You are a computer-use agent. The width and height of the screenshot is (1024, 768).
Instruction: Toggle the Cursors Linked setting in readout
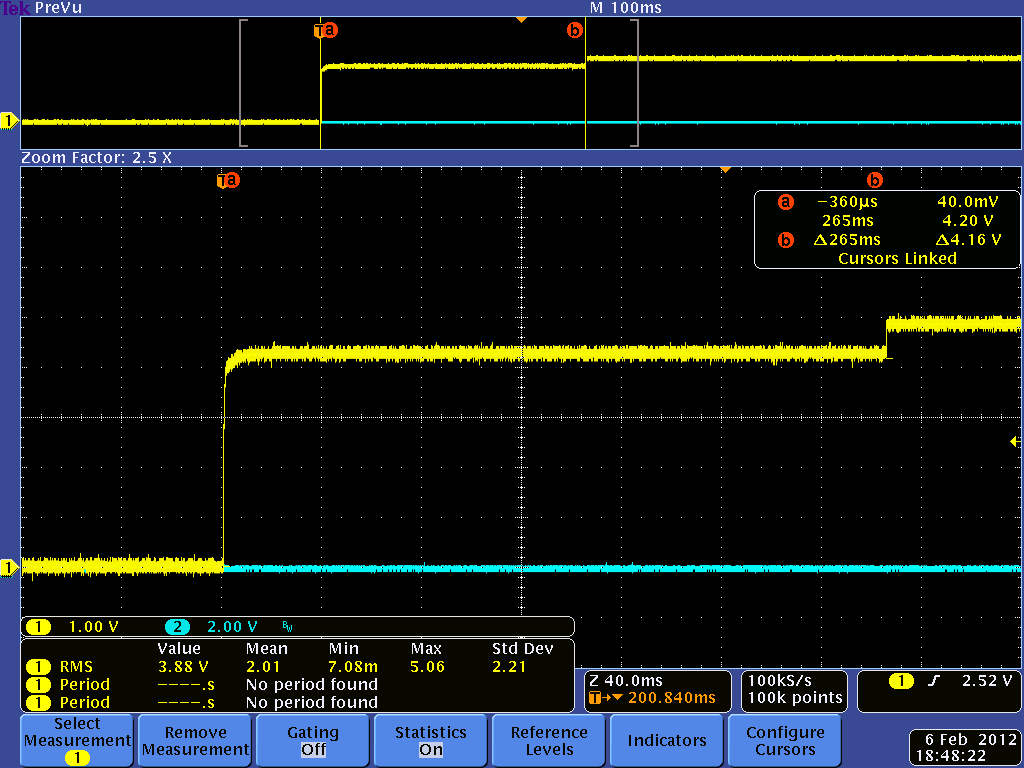point(897,258)
